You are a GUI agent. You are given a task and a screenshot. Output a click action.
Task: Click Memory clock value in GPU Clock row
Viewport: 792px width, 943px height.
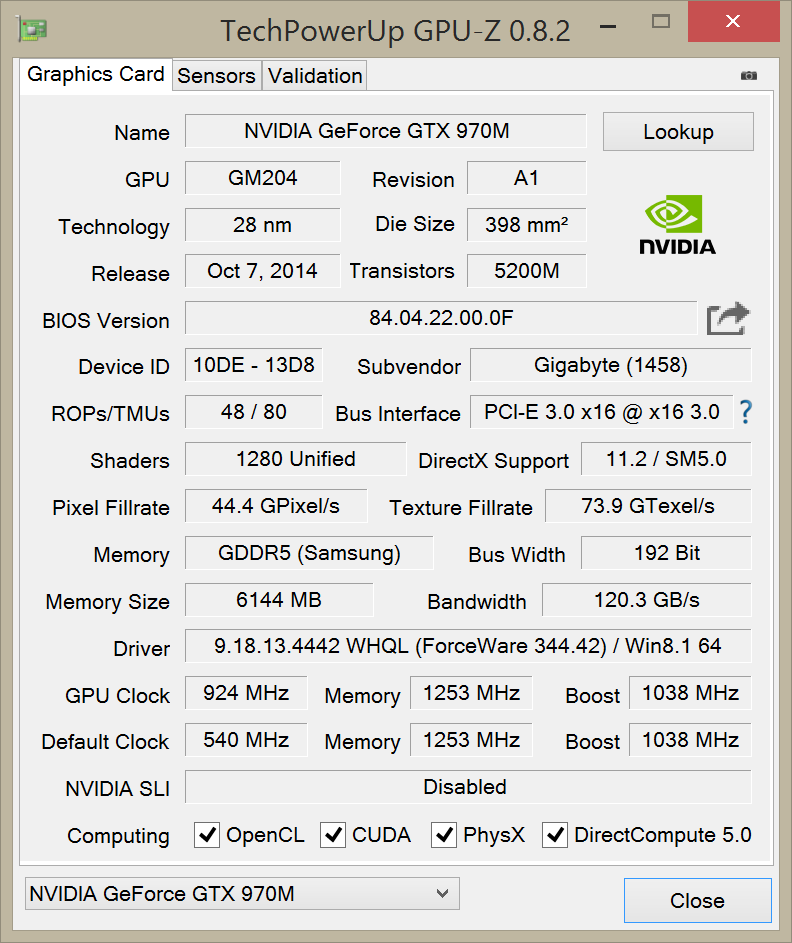pyautogui.click(x=471, y=693)
